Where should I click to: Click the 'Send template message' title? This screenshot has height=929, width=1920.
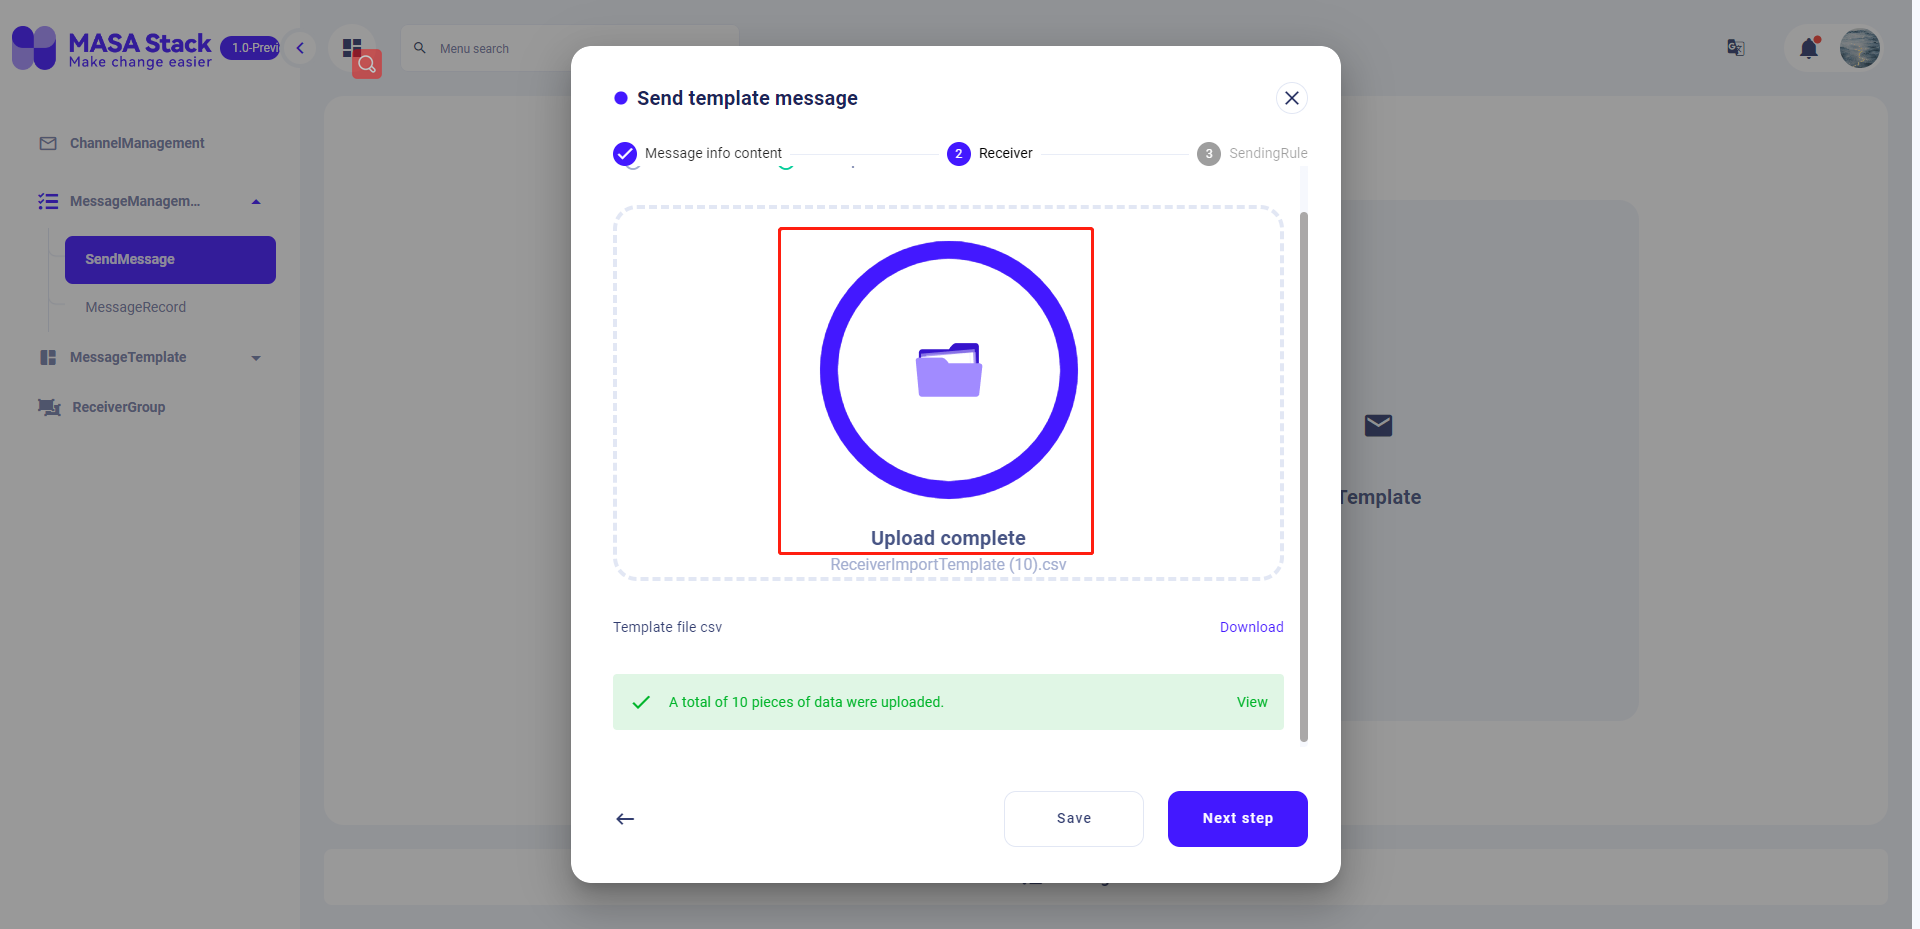click(747, 98)
